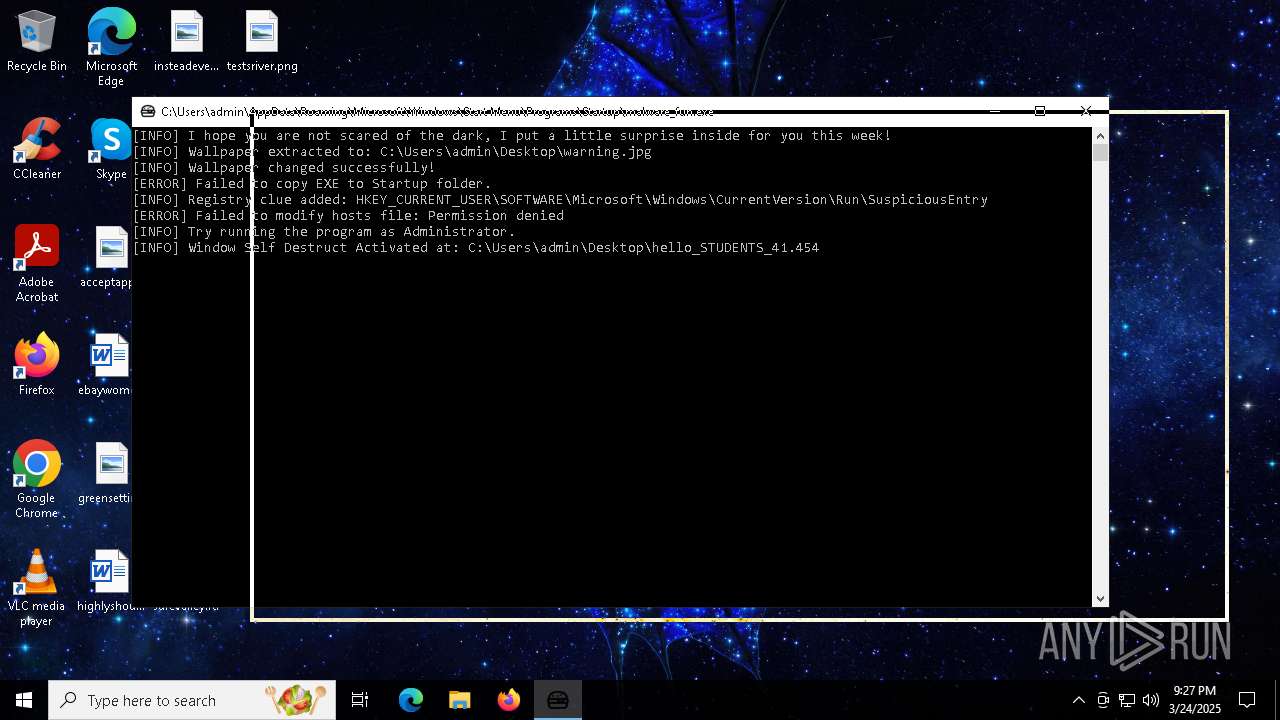Viewport: 1280px width, 720px height.
Task: Click the 'Failed to copy EXE' error line
Action: (x=312, y=184)
